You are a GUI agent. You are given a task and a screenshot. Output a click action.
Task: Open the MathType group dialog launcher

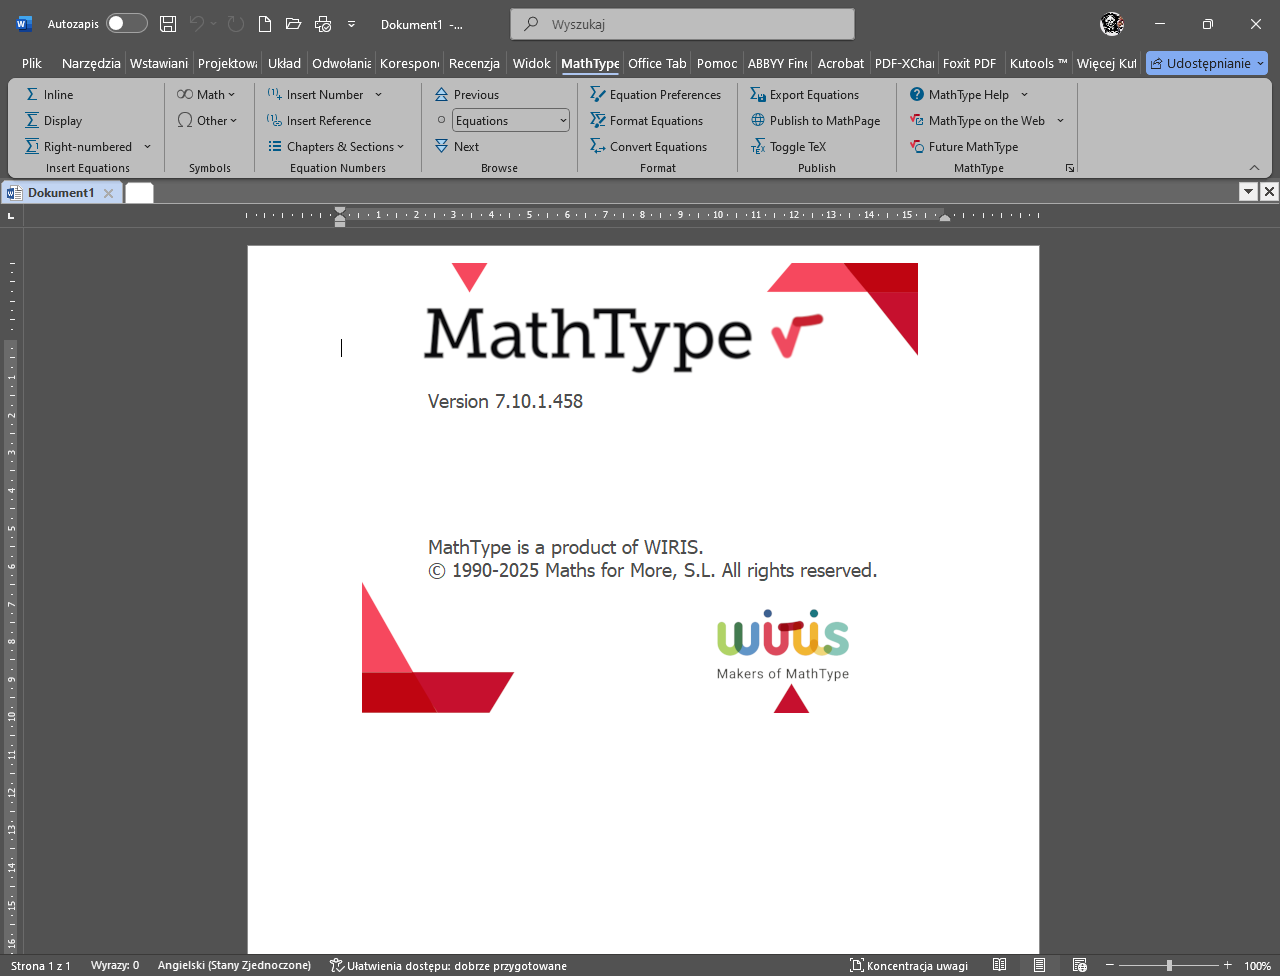point(1070,168)
